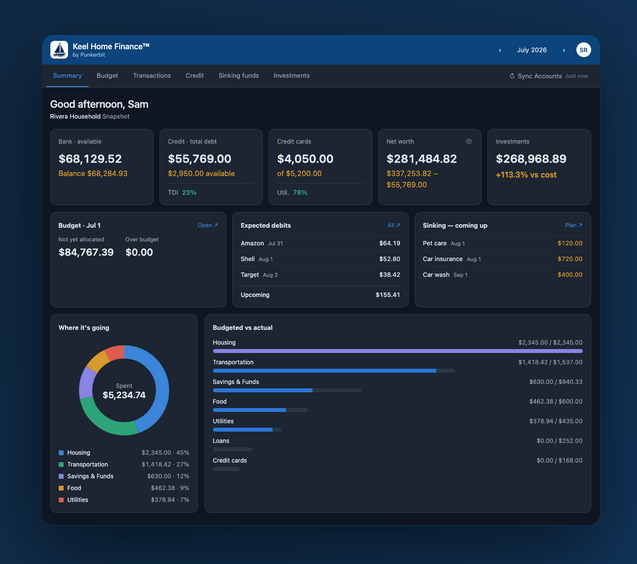Click the Open link on Budget card

click(208, 225)
